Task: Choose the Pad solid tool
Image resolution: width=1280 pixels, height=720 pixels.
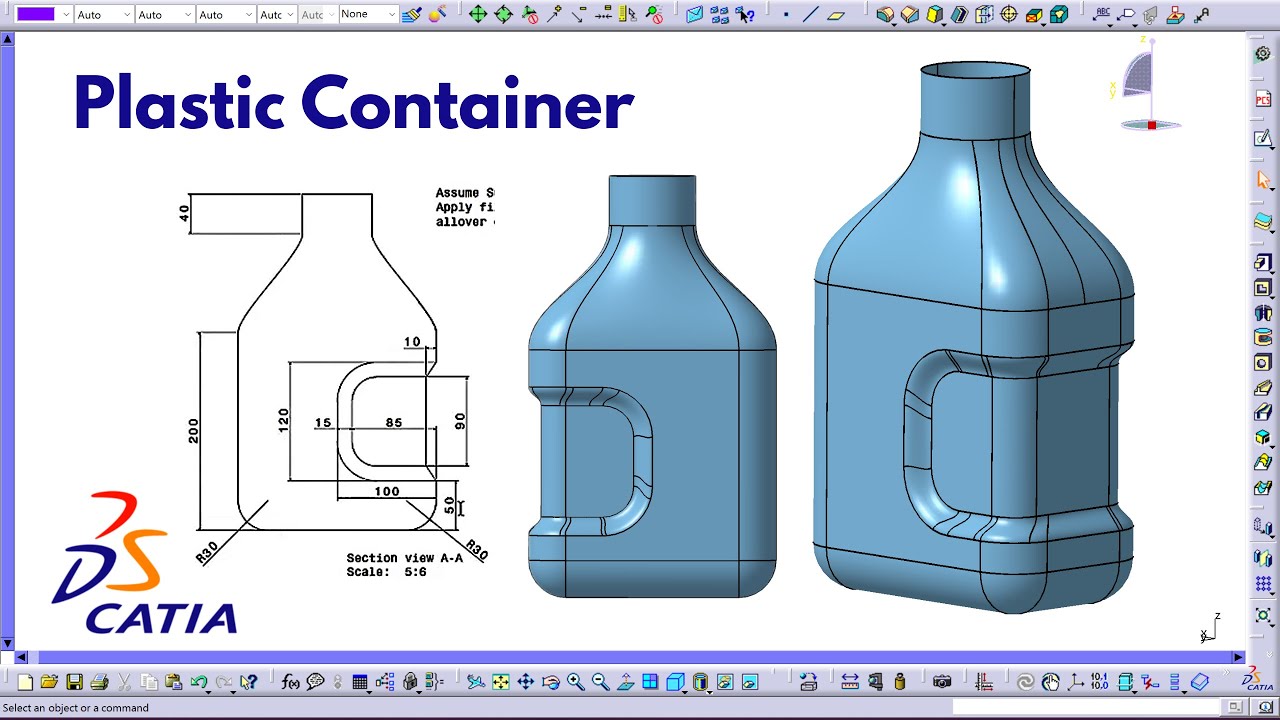Action: 885,15
